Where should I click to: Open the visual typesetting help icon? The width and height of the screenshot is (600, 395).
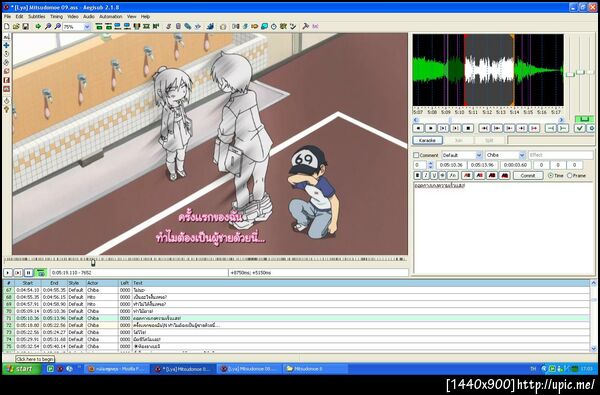[x=7, y=109]
